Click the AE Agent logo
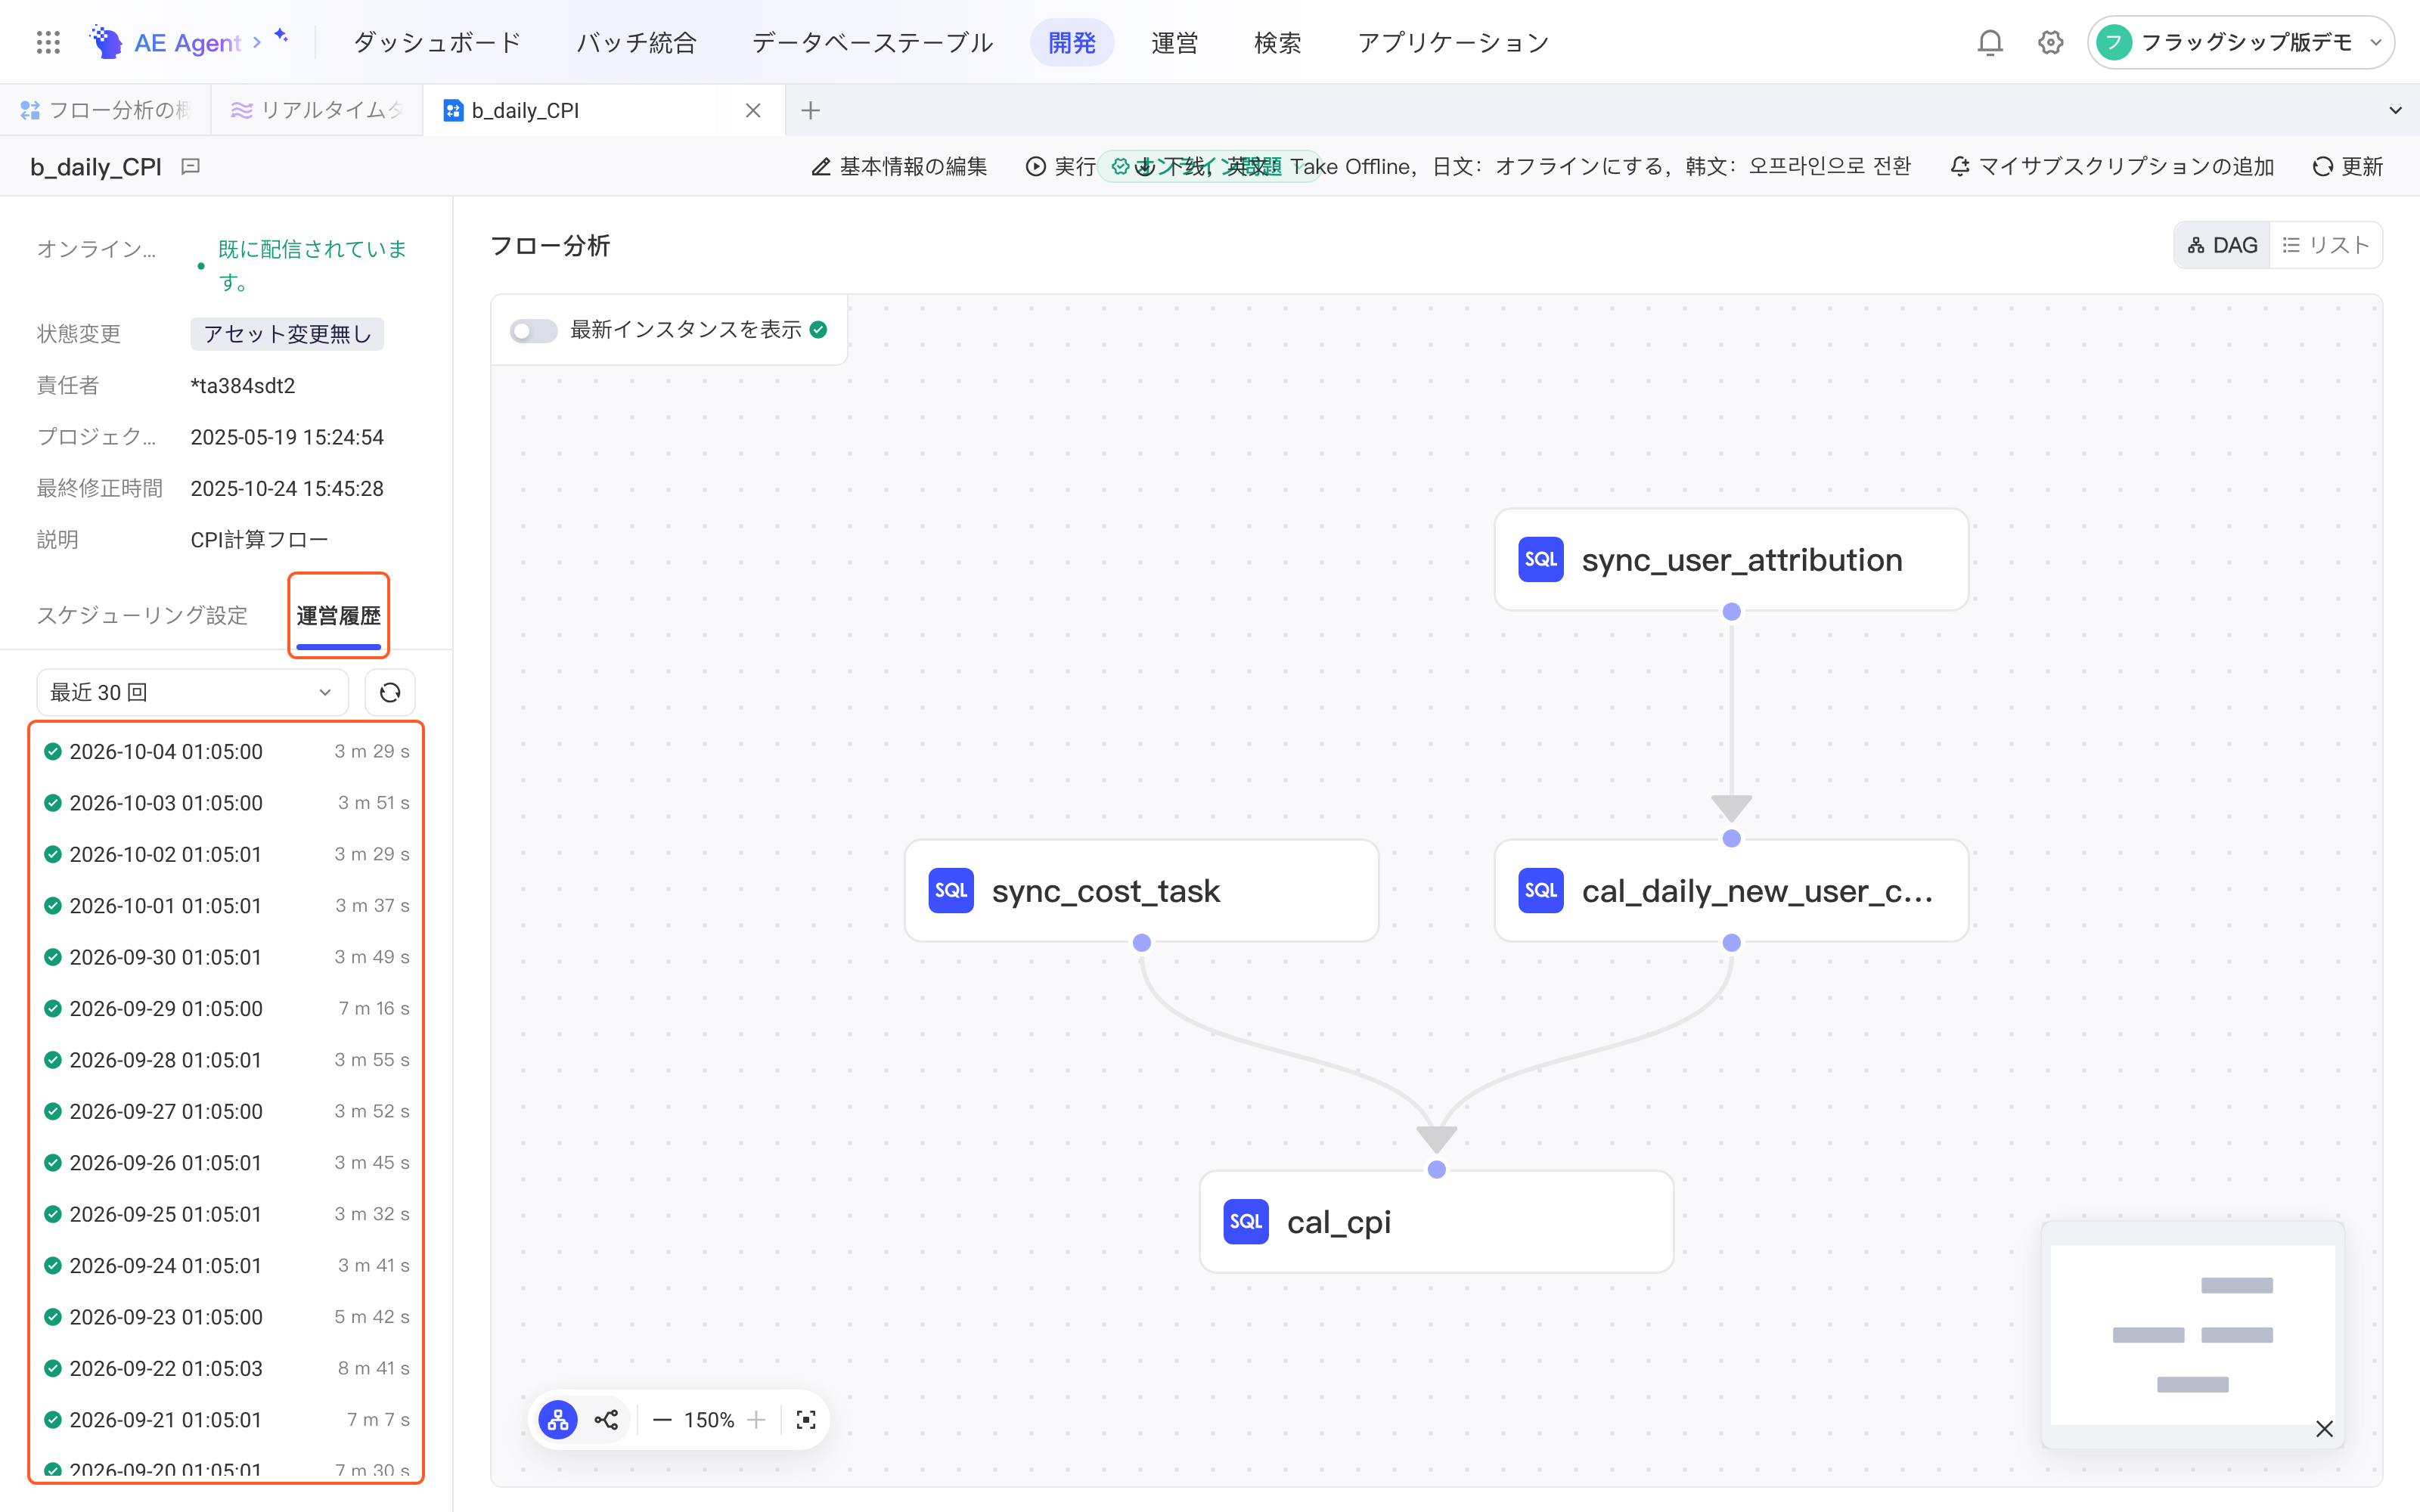2420x1512 pixels. (165, 42)
